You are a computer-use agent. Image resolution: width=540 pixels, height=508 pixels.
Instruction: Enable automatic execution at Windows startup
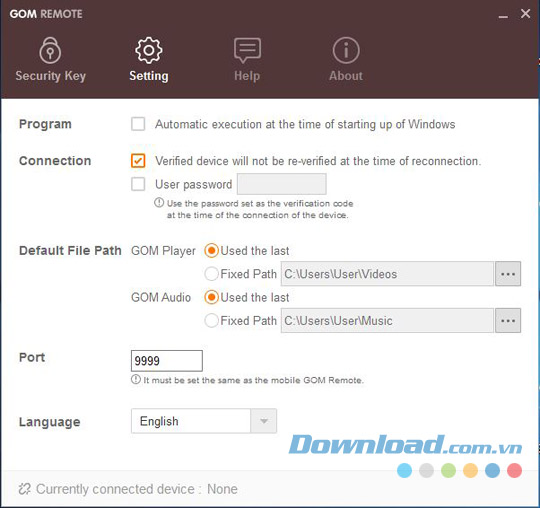coord(138,124)
